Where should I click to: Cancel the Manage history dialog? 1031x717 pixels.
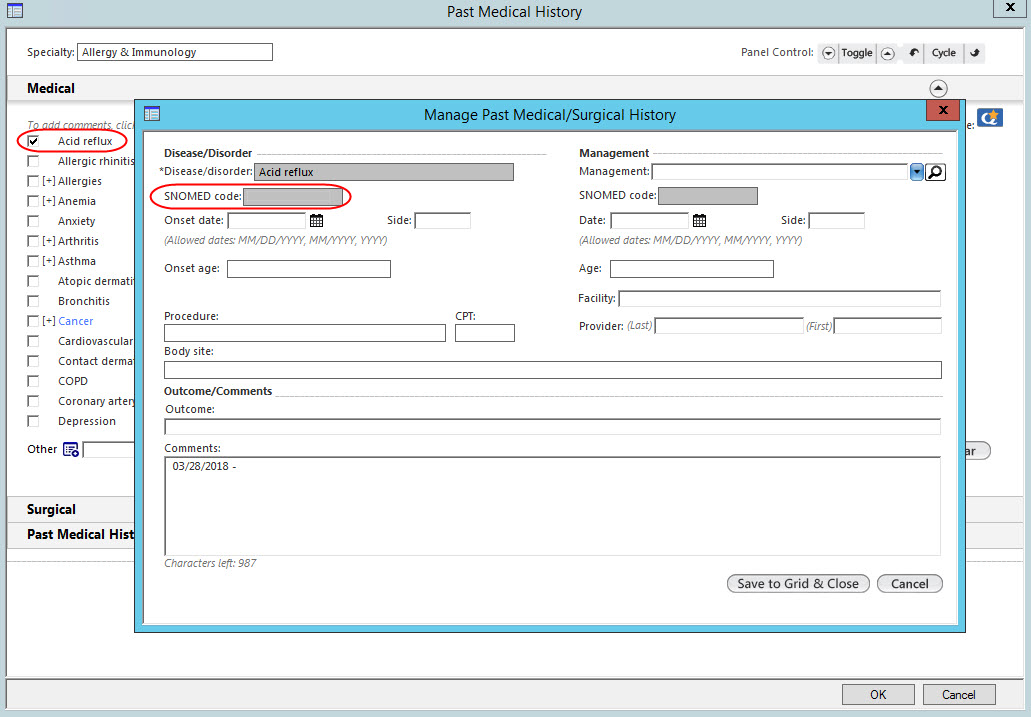909,583
